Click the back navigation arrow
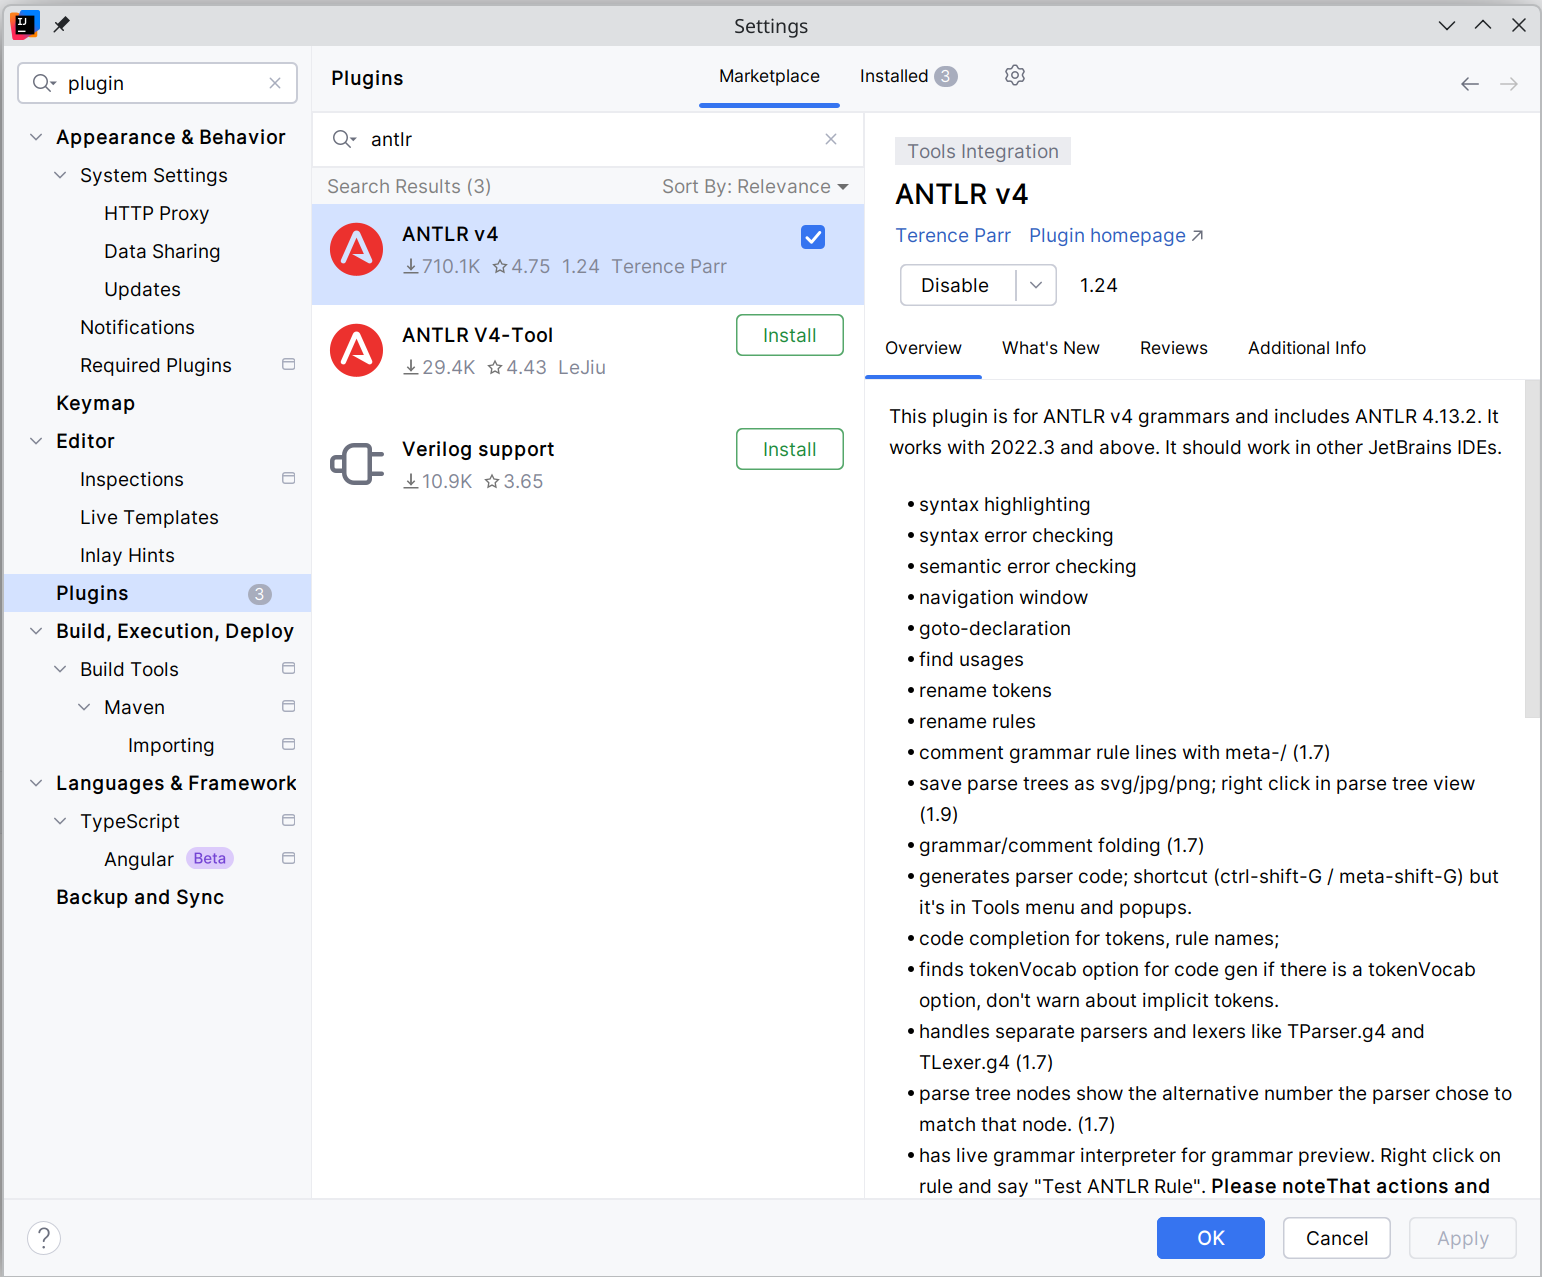Viewport: 1542px width, 1277px height. coord(1469,84)
